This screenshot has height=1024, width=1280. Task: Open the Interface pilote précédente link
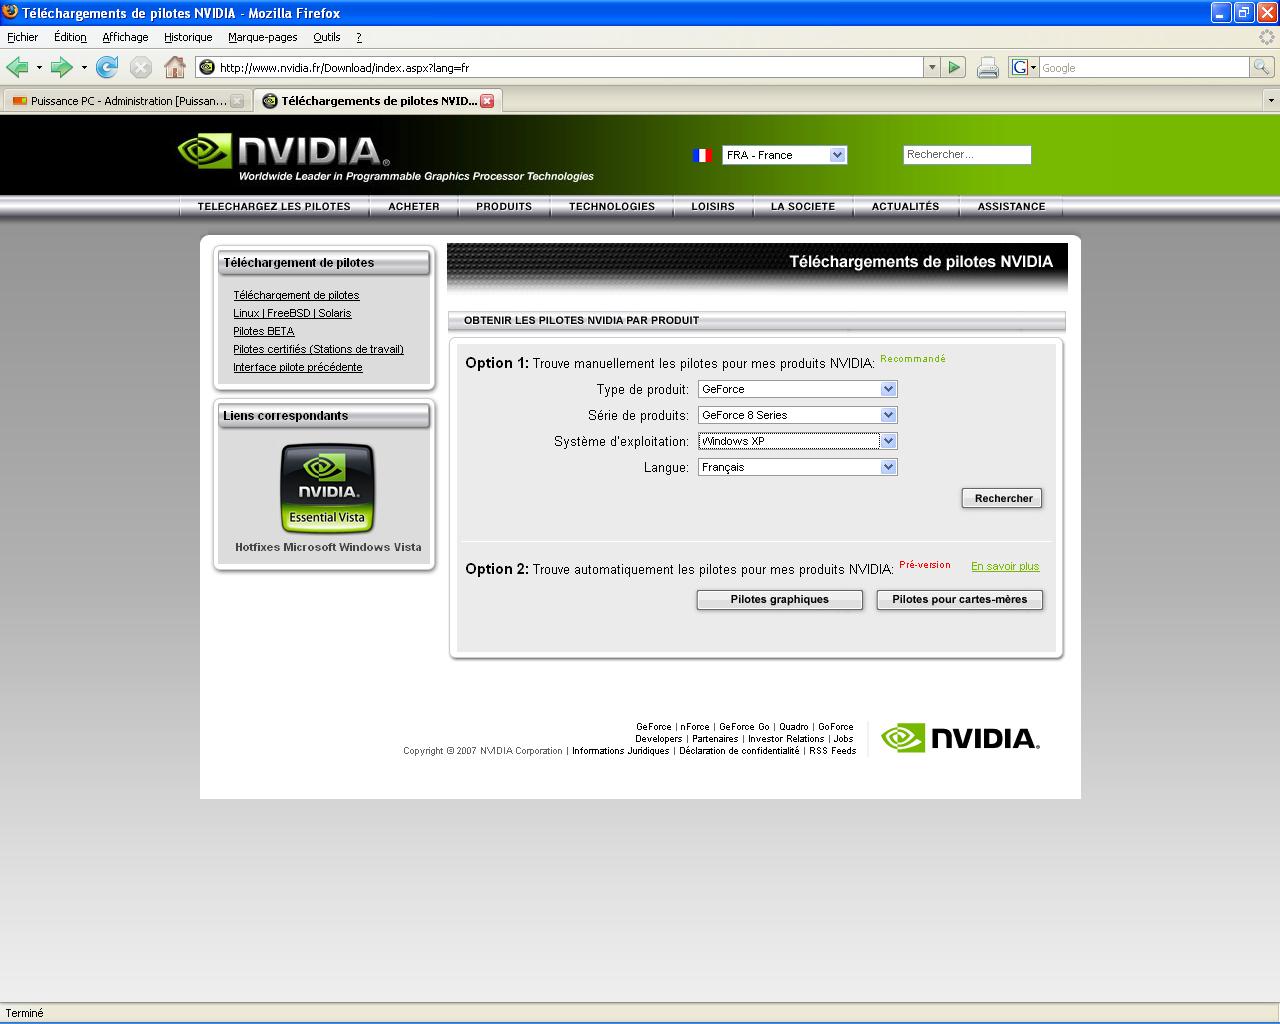coord(298,367)
